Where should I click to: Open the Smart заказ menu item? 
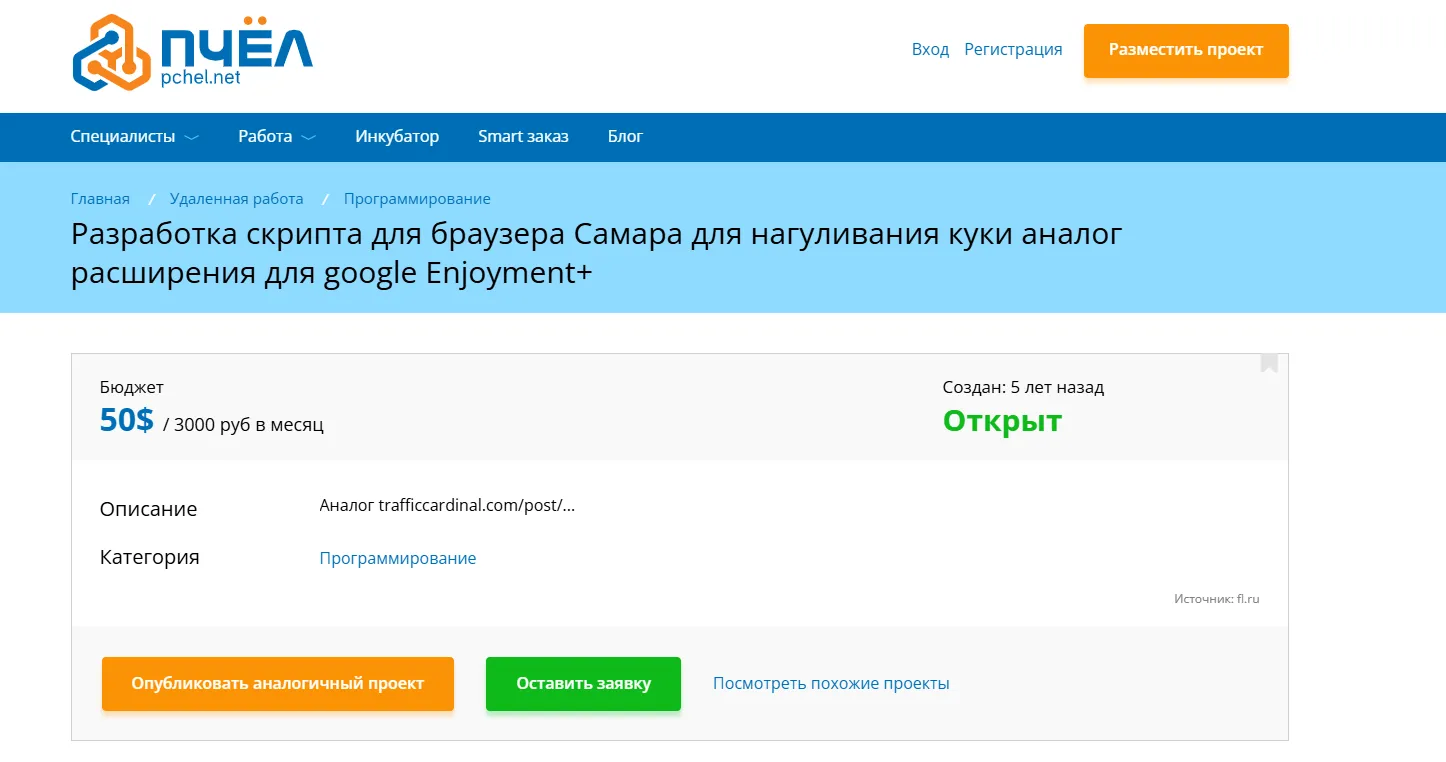pos(523,137)
